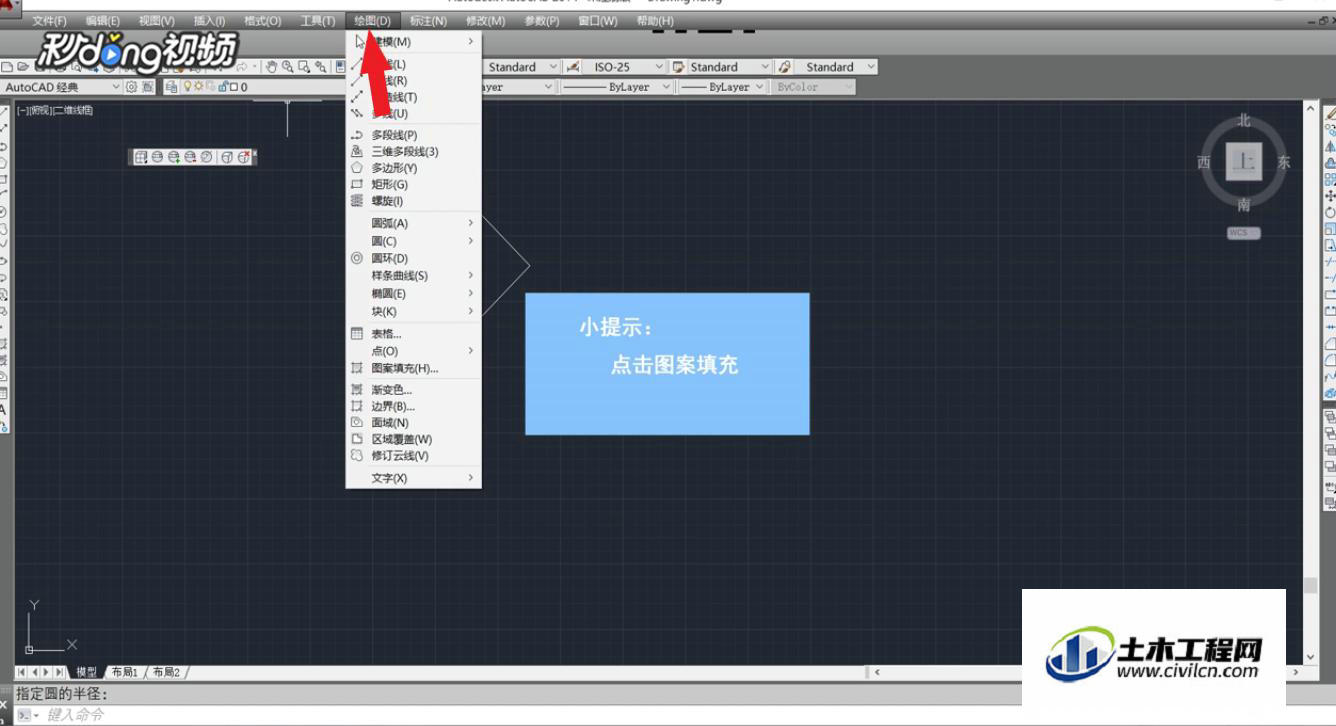Switch to Model (模型) tab
The image size is (1336, 726).
(x=87, y=672)
